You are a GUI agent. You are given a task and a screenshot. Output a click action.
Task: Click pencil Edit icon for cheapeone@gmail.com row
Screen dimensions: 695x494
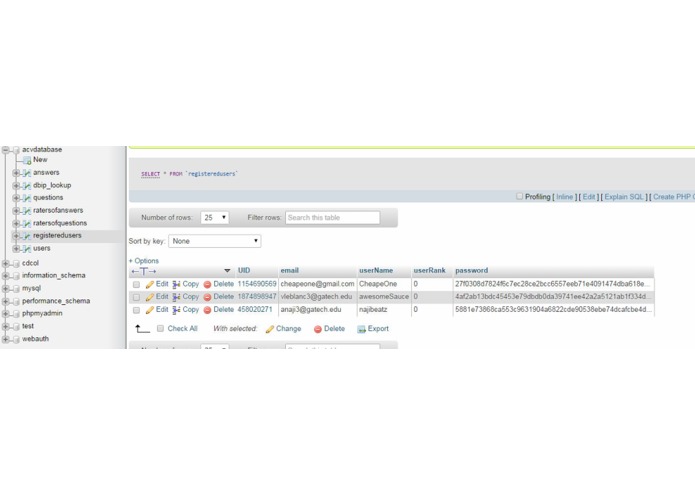tap(150, 284)
